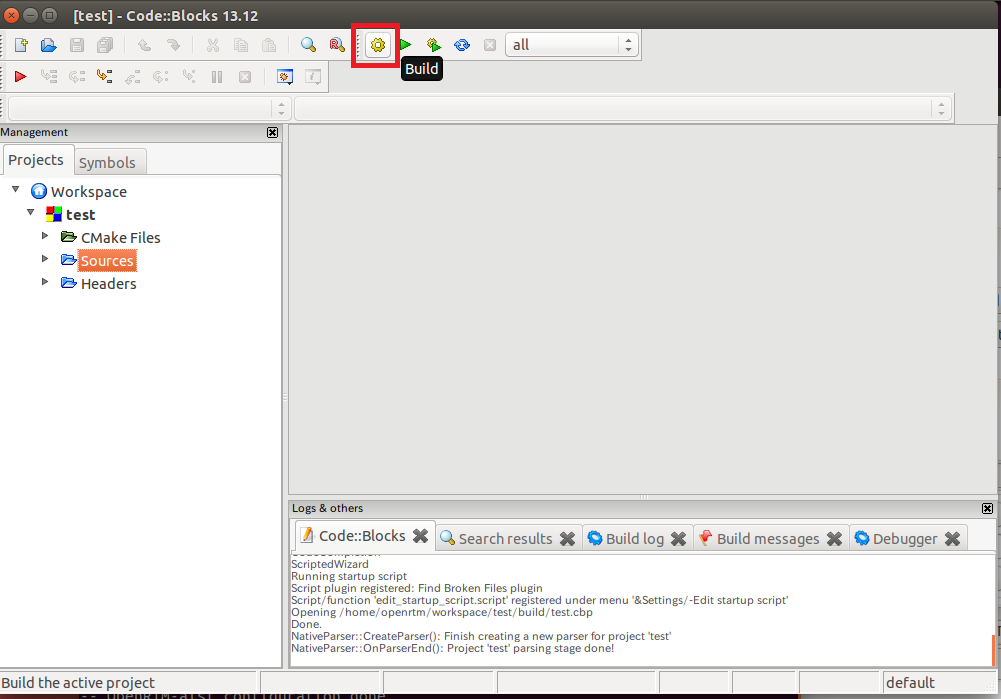Click the Cut scissors icon
Screen dimensions: 1001x699
point(213,45)
